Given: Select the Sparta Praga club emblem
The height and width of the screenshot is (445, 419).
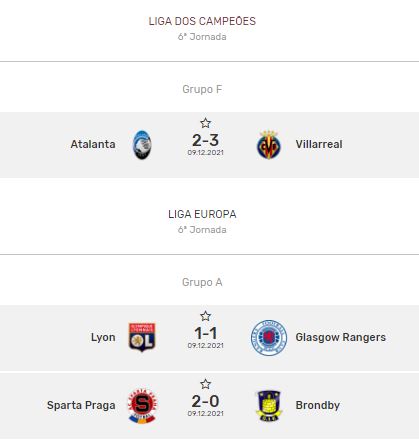Looking at the screenshot, I should click(142, 406).
